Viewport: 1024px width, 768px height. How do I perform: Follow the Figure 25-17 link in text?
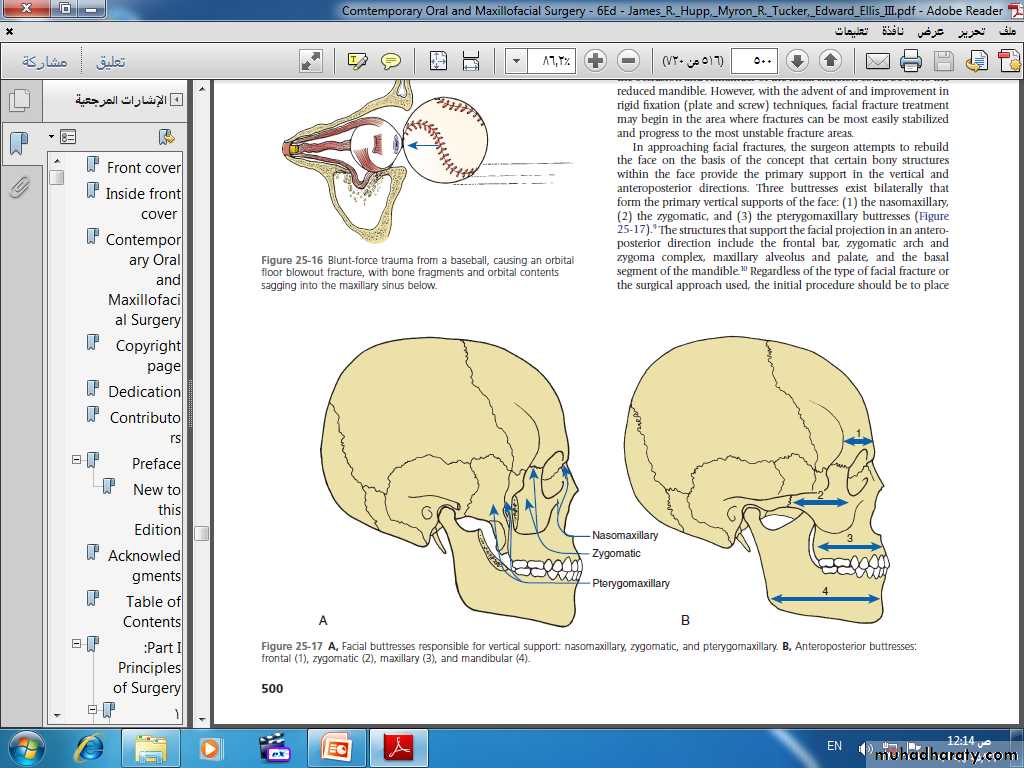932,216
